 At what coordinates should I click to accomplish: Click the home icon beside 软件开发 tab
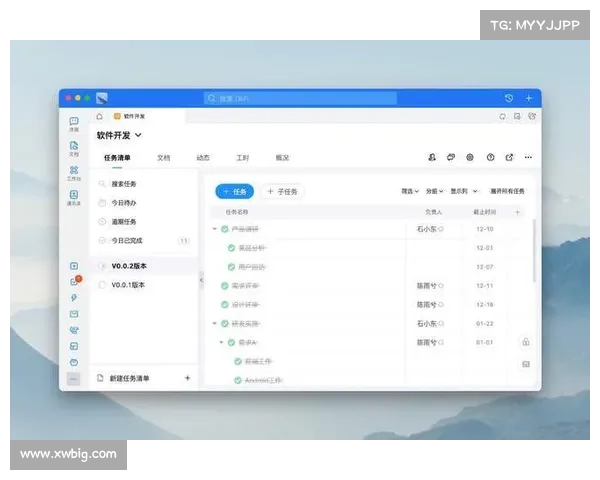pyautogui.click(x=100, y=116)
